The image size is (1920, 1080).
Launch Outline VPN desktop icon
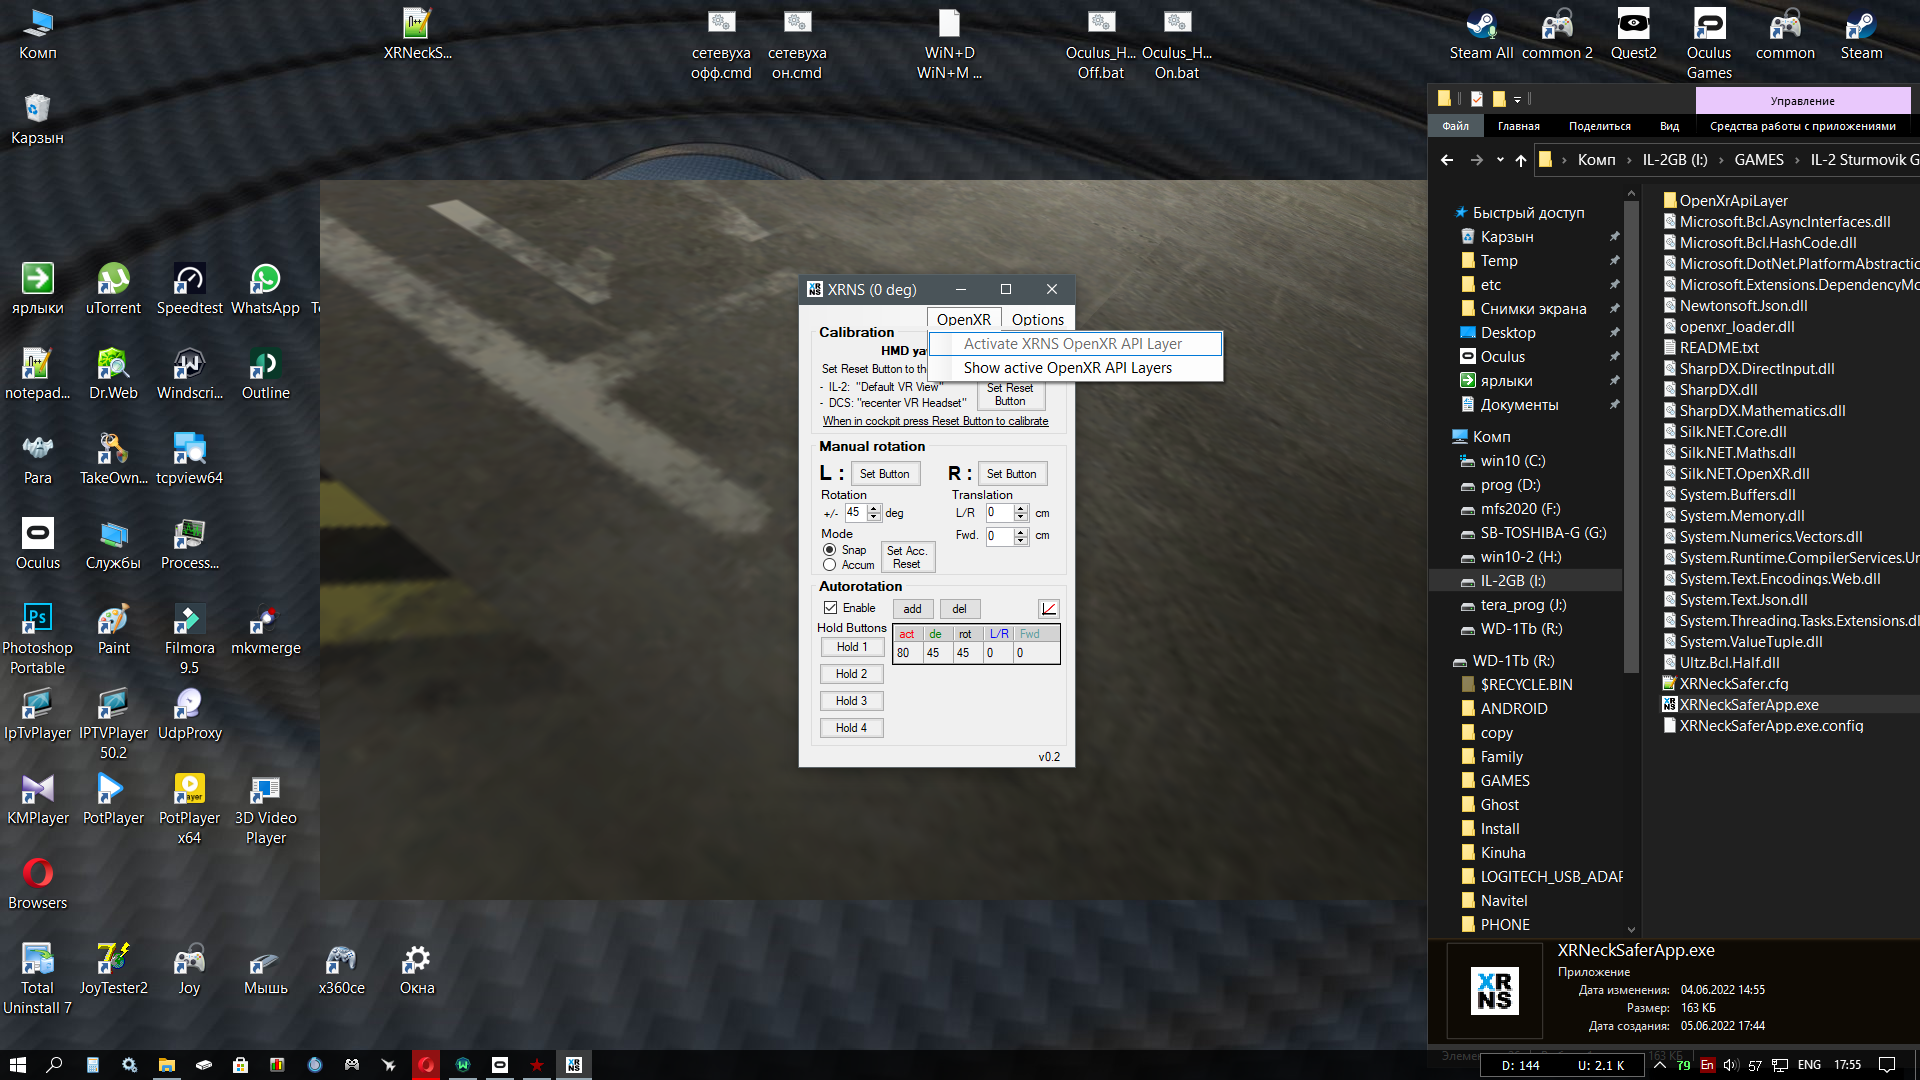265,373
